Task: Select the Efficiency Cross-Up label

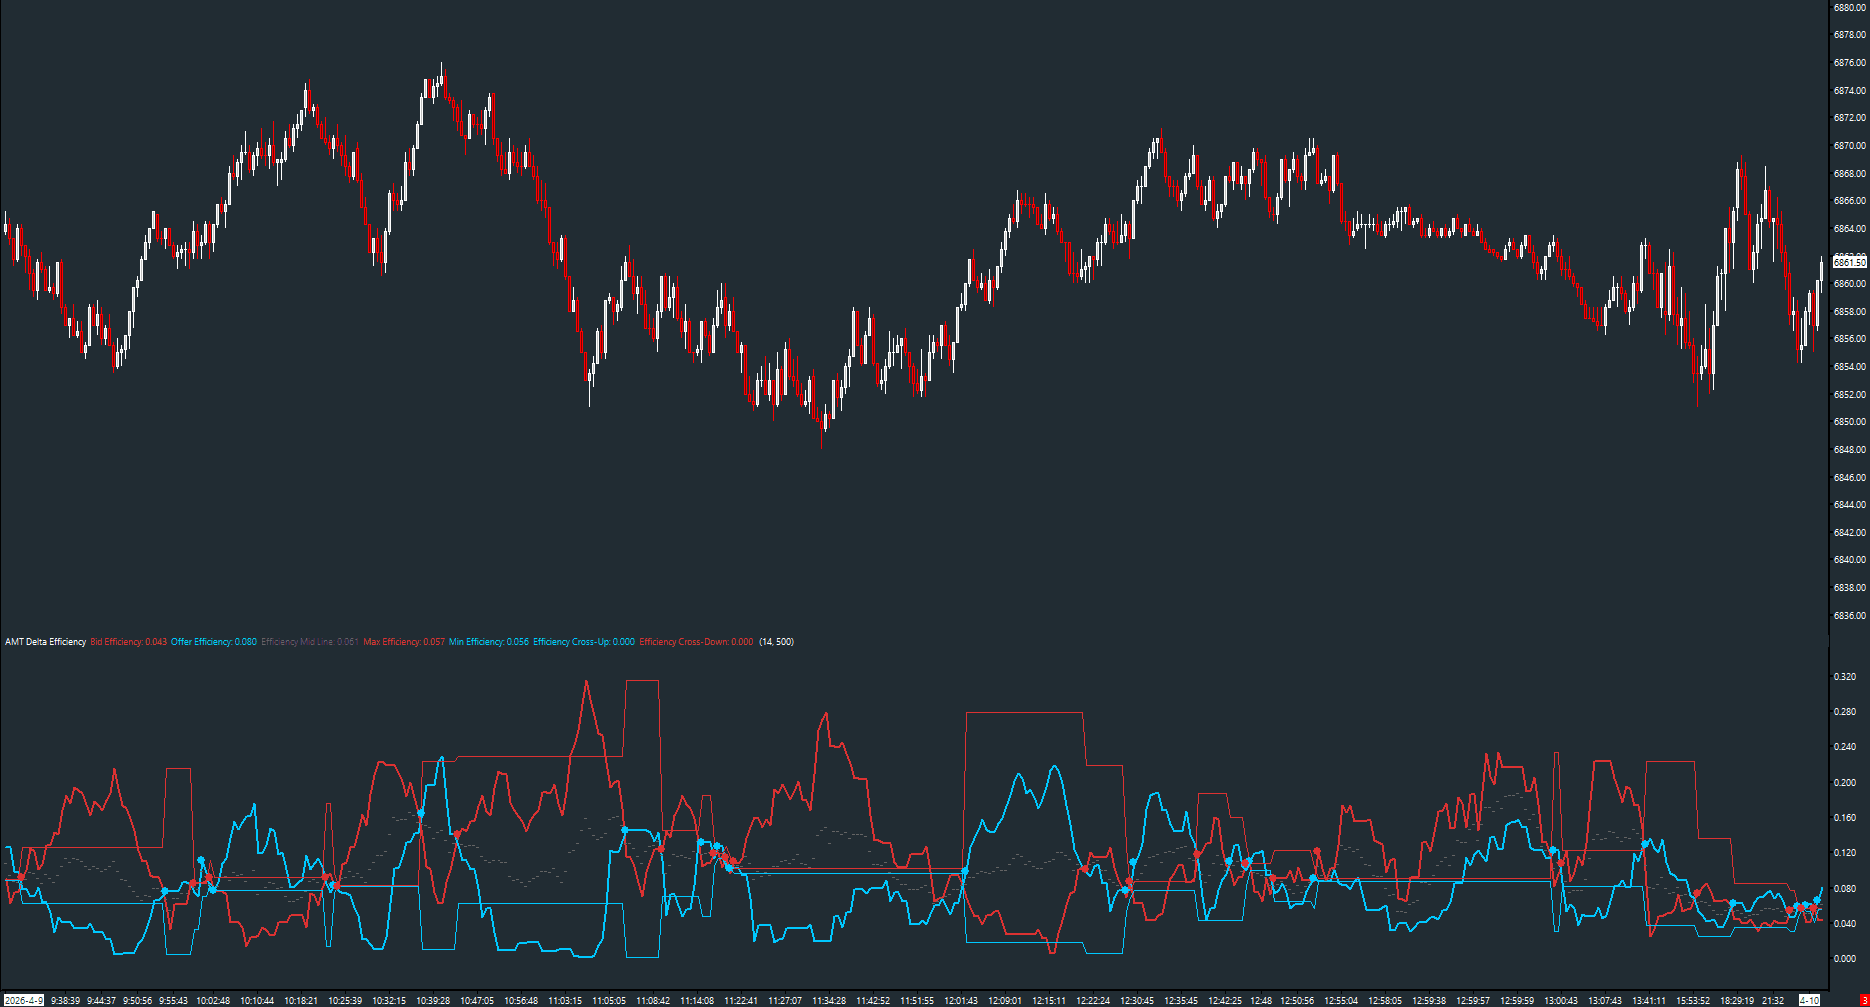Action: pyautogui.click(x=583, y=642)
